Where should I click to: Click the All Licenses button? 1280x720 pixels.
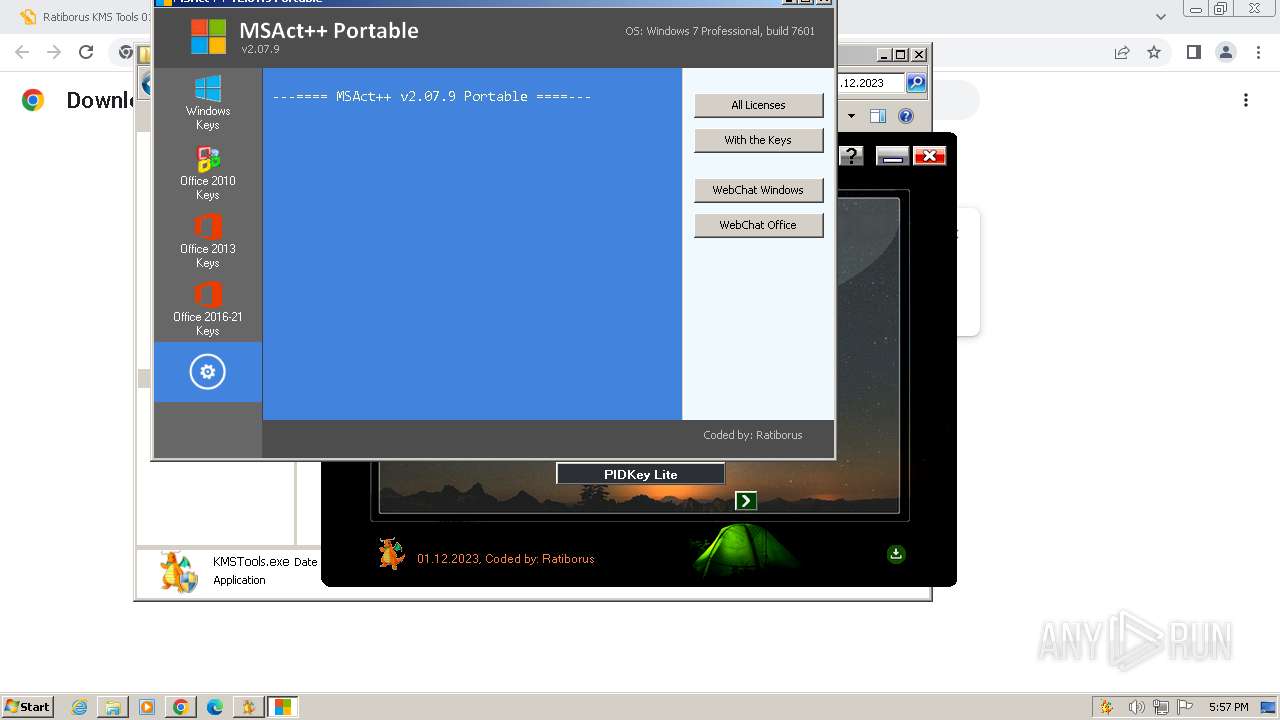758,105
